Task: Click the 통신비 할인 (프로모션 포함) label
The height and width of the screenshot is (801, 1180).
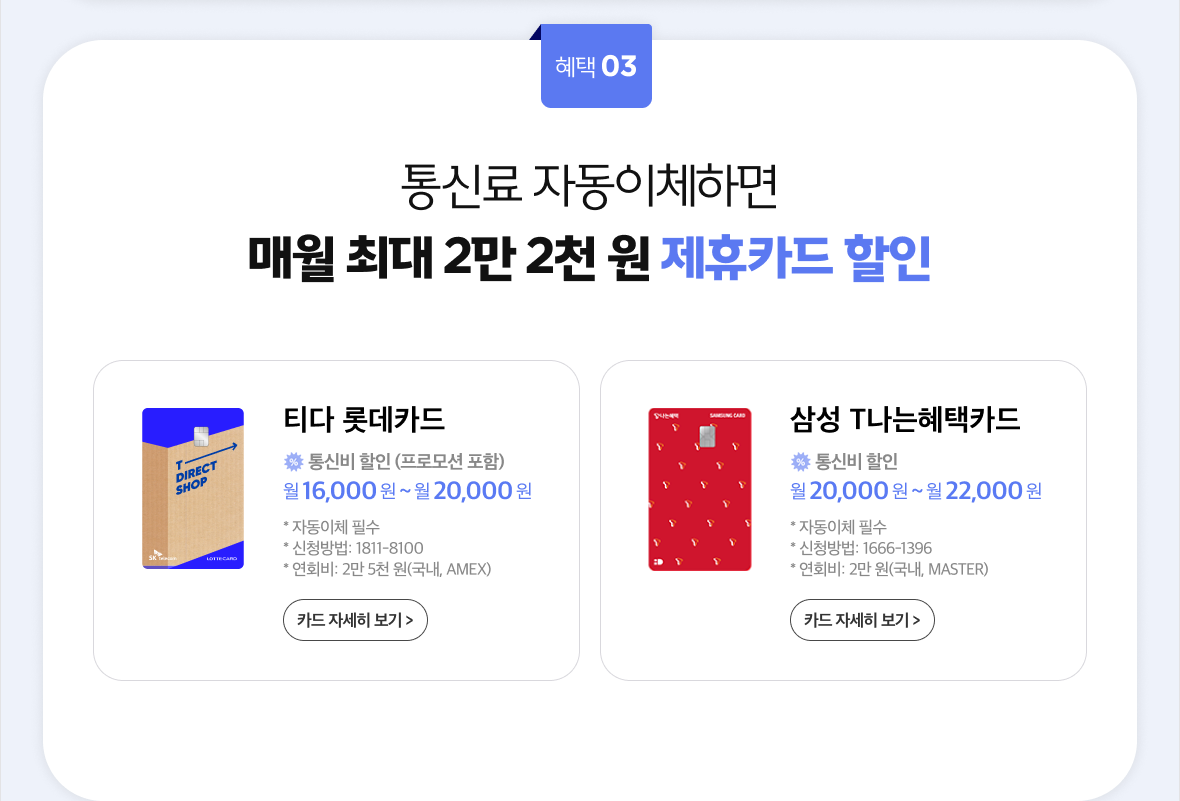Action: (406, 462)
